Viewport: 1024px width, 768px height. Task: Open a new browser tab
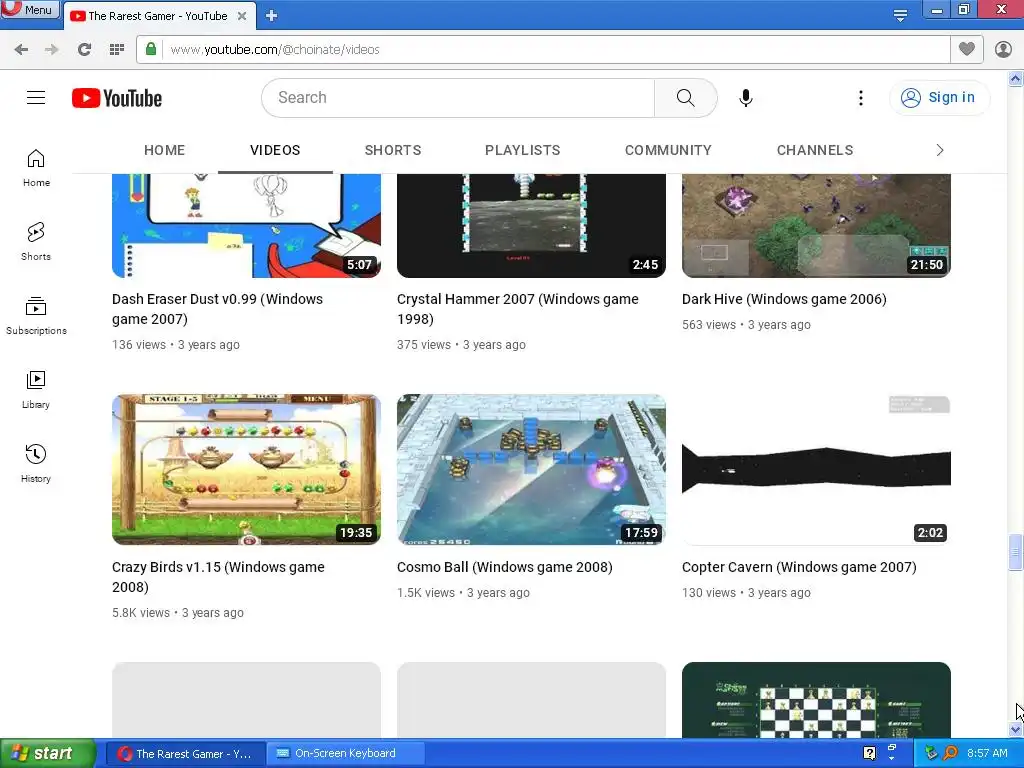(x=272, y=16)
